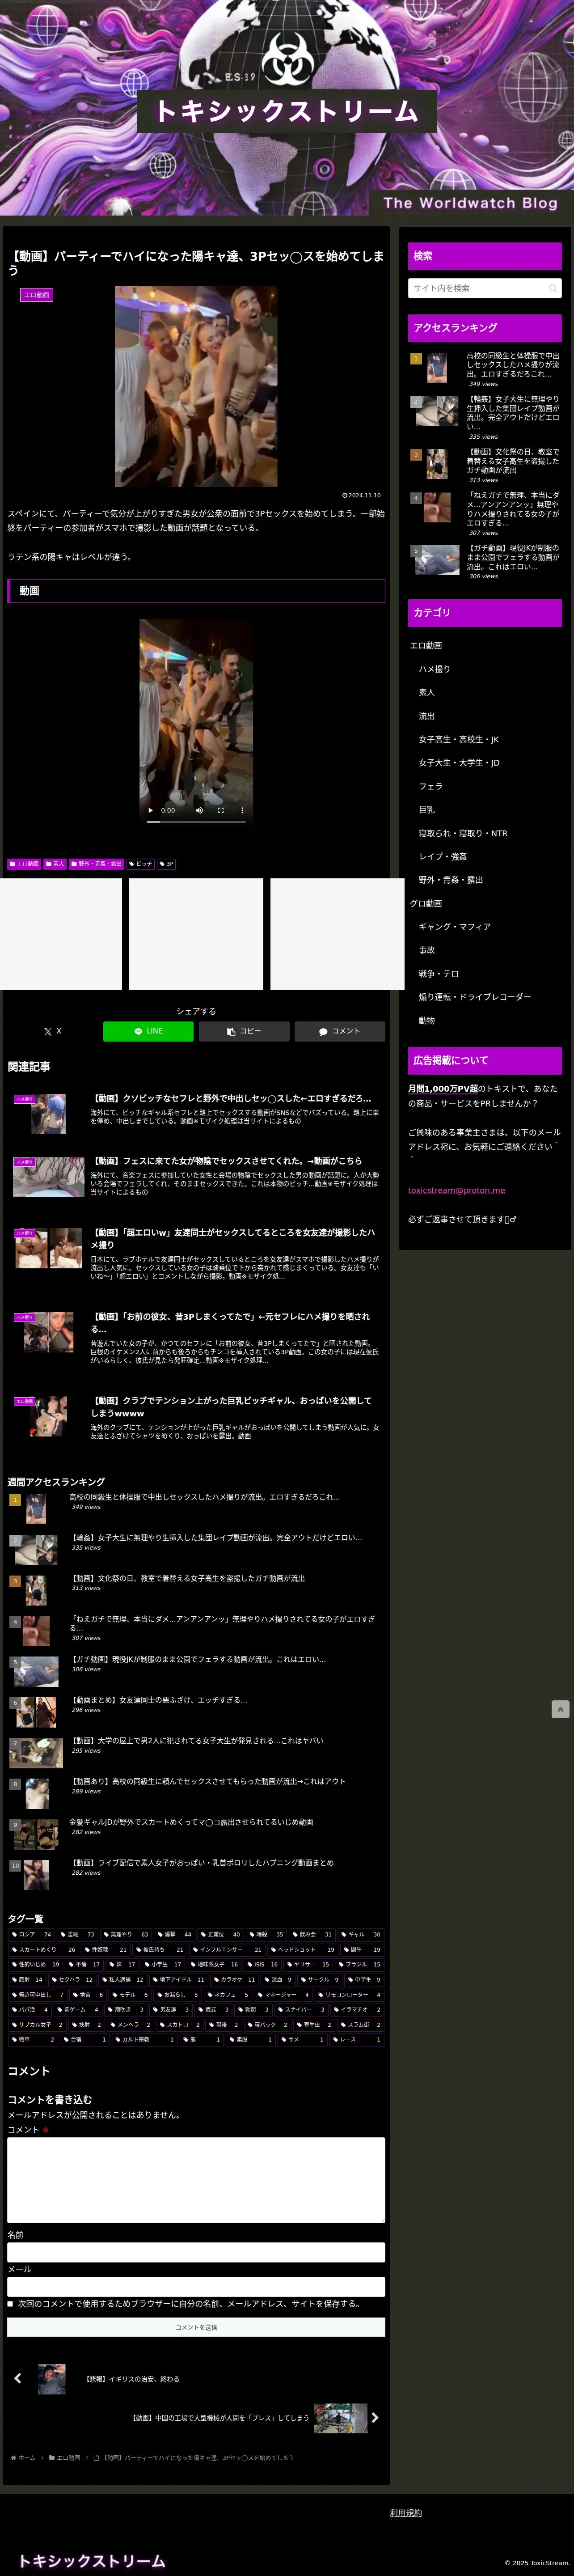Open the 動物 category
Screen dimensions: 574x2576
coord(427,1021)
